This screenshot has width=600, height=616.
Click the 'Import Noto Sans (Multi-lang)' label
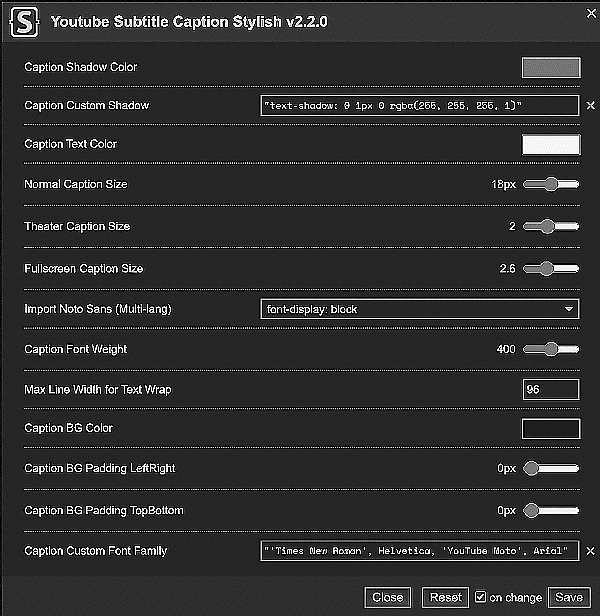coord(98,309)
